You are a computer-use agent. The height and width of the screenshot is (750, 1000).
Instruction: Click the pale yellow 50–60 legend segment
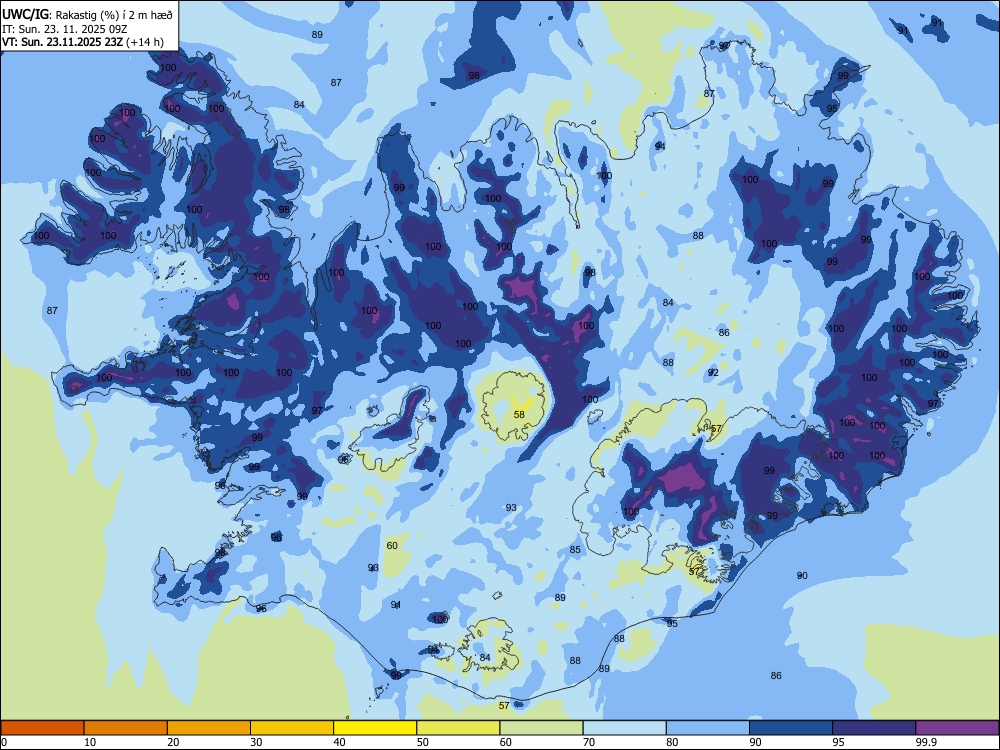(x=458, y=728)
